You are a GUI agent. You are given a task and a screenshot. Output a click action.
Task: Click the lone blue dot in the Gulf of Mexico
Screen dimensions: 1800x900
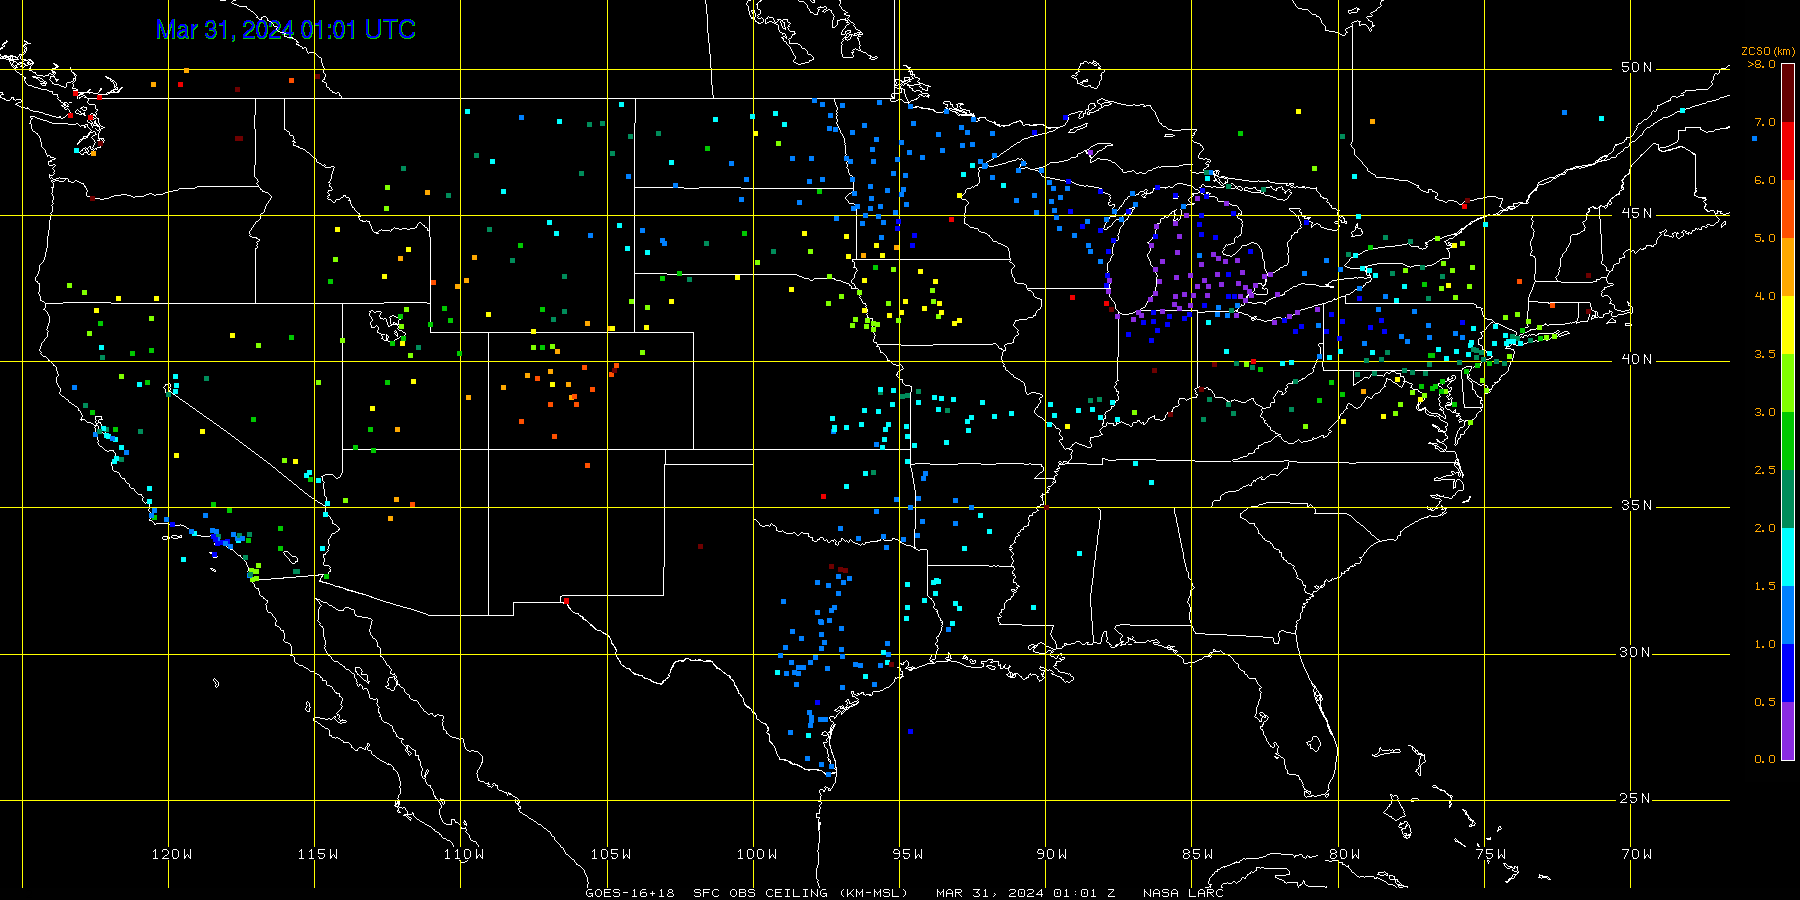(910, 731)
